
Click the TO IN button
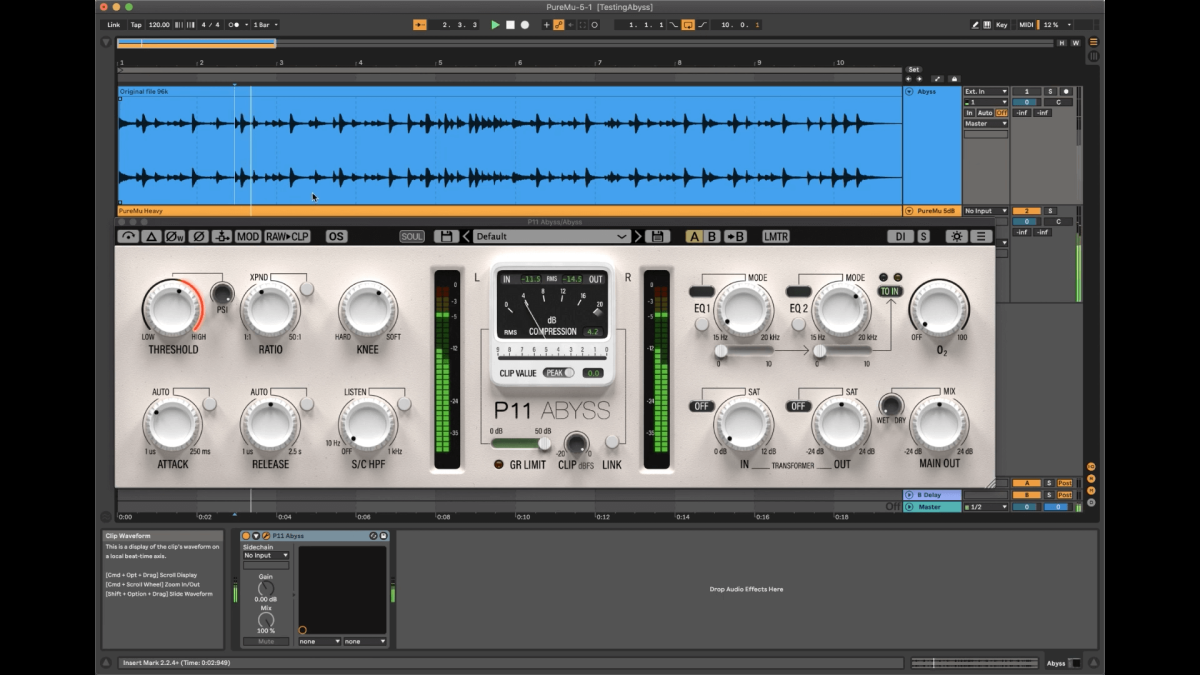(x=889, y=291)
